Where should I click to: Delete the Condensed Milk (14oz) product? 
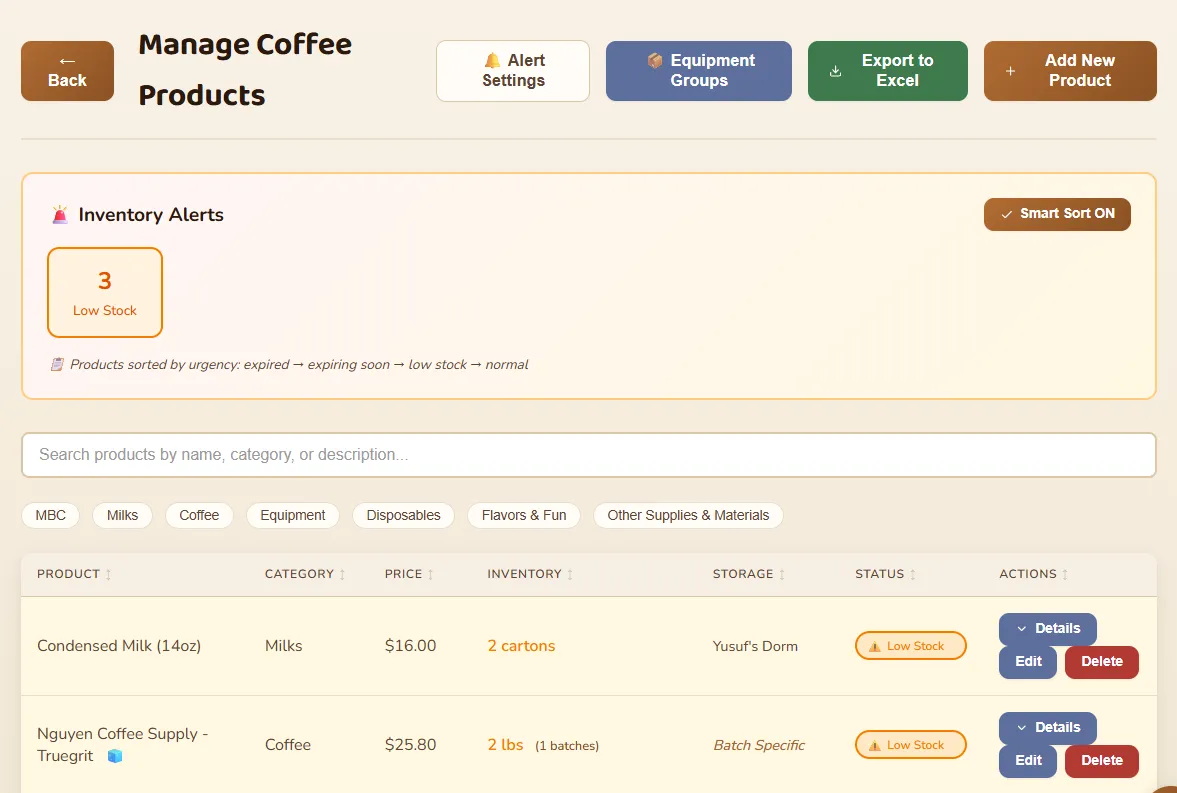tap(1101, 662)
